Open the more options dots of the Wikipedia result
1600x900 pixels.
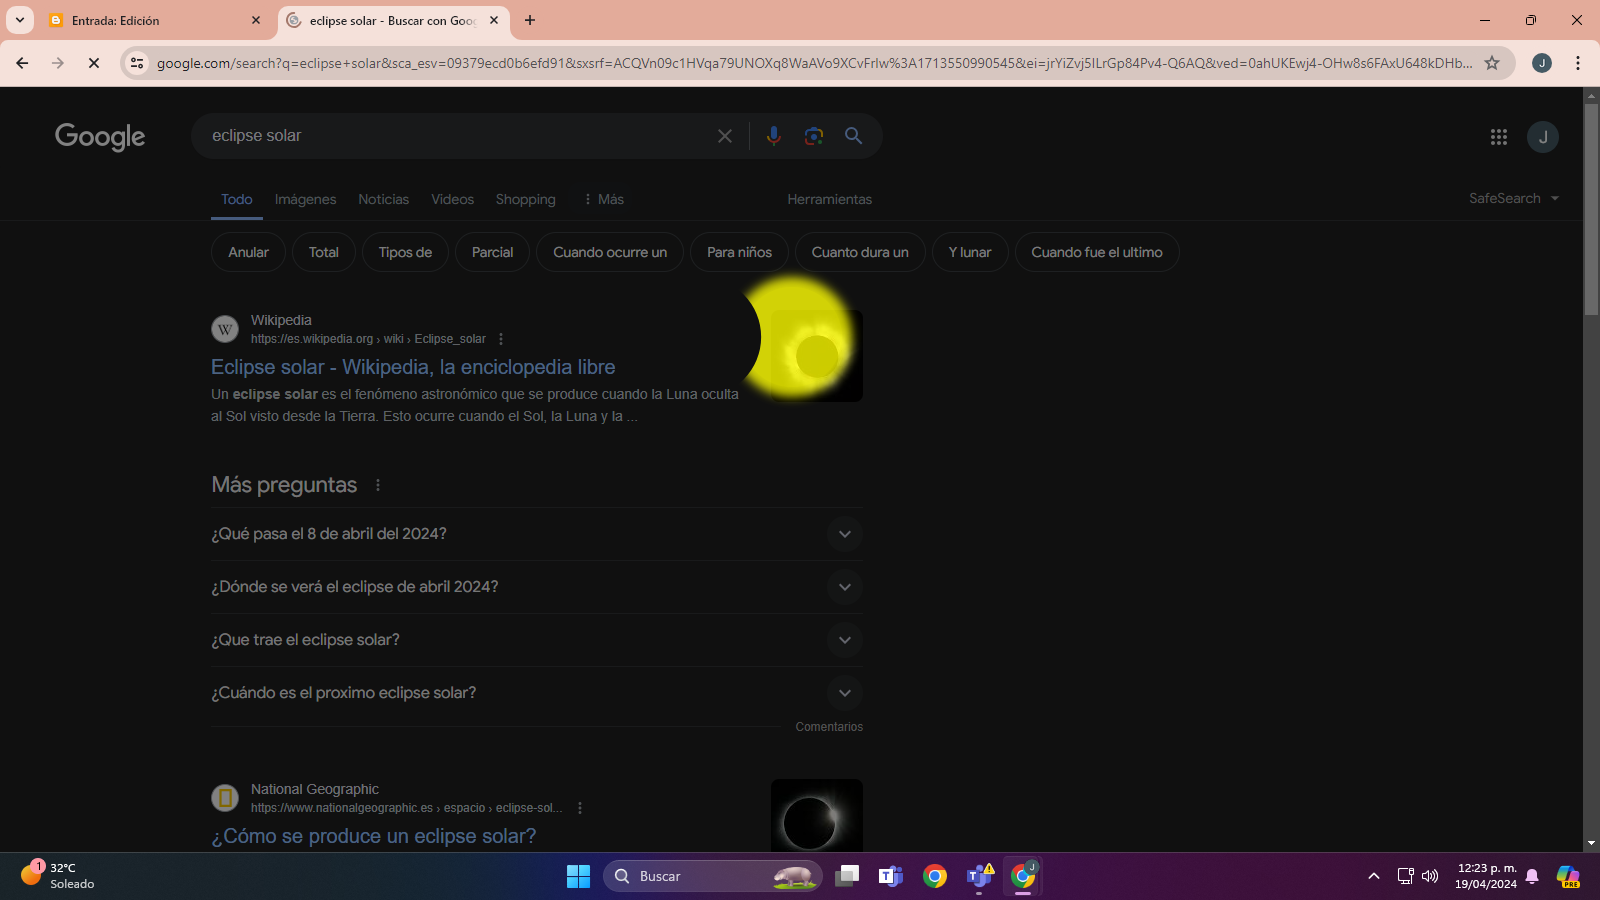501,339
